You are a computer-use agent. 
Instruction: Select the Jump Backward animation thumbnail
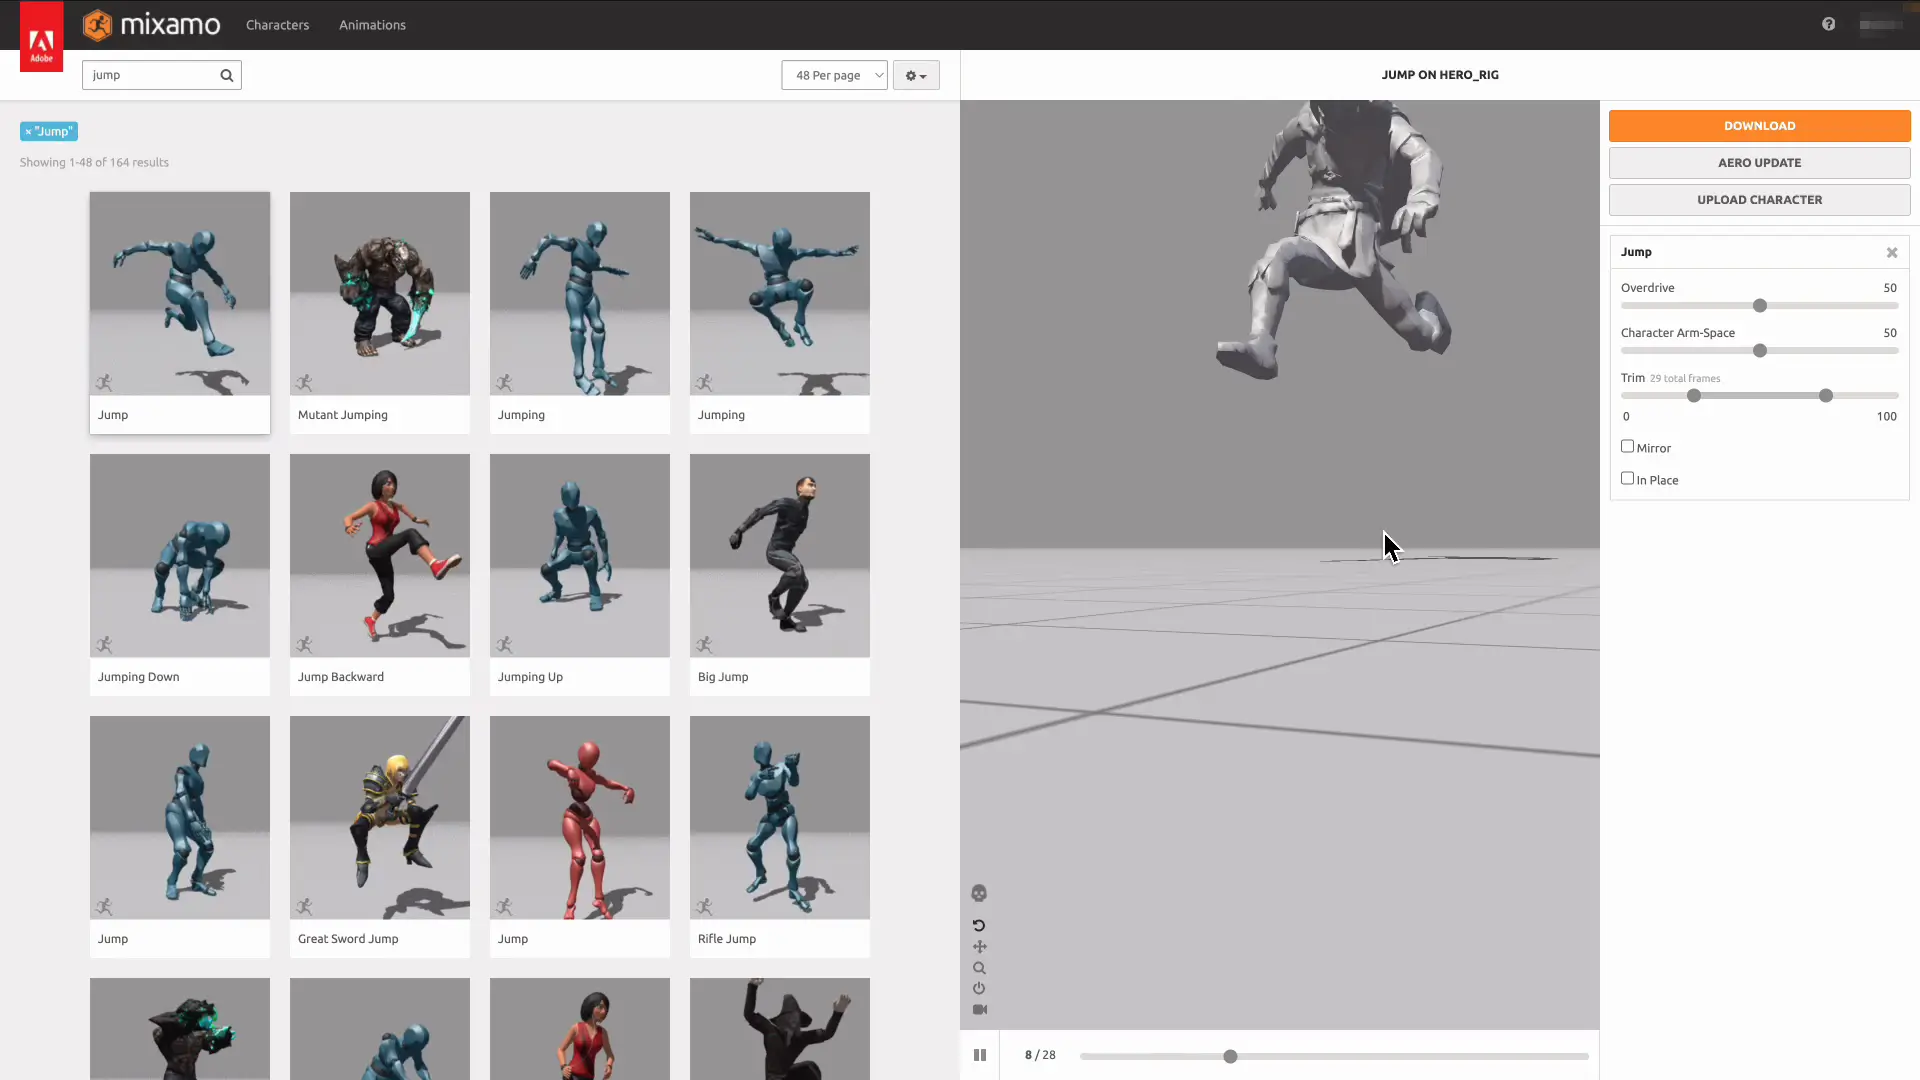tap(380, 555)
